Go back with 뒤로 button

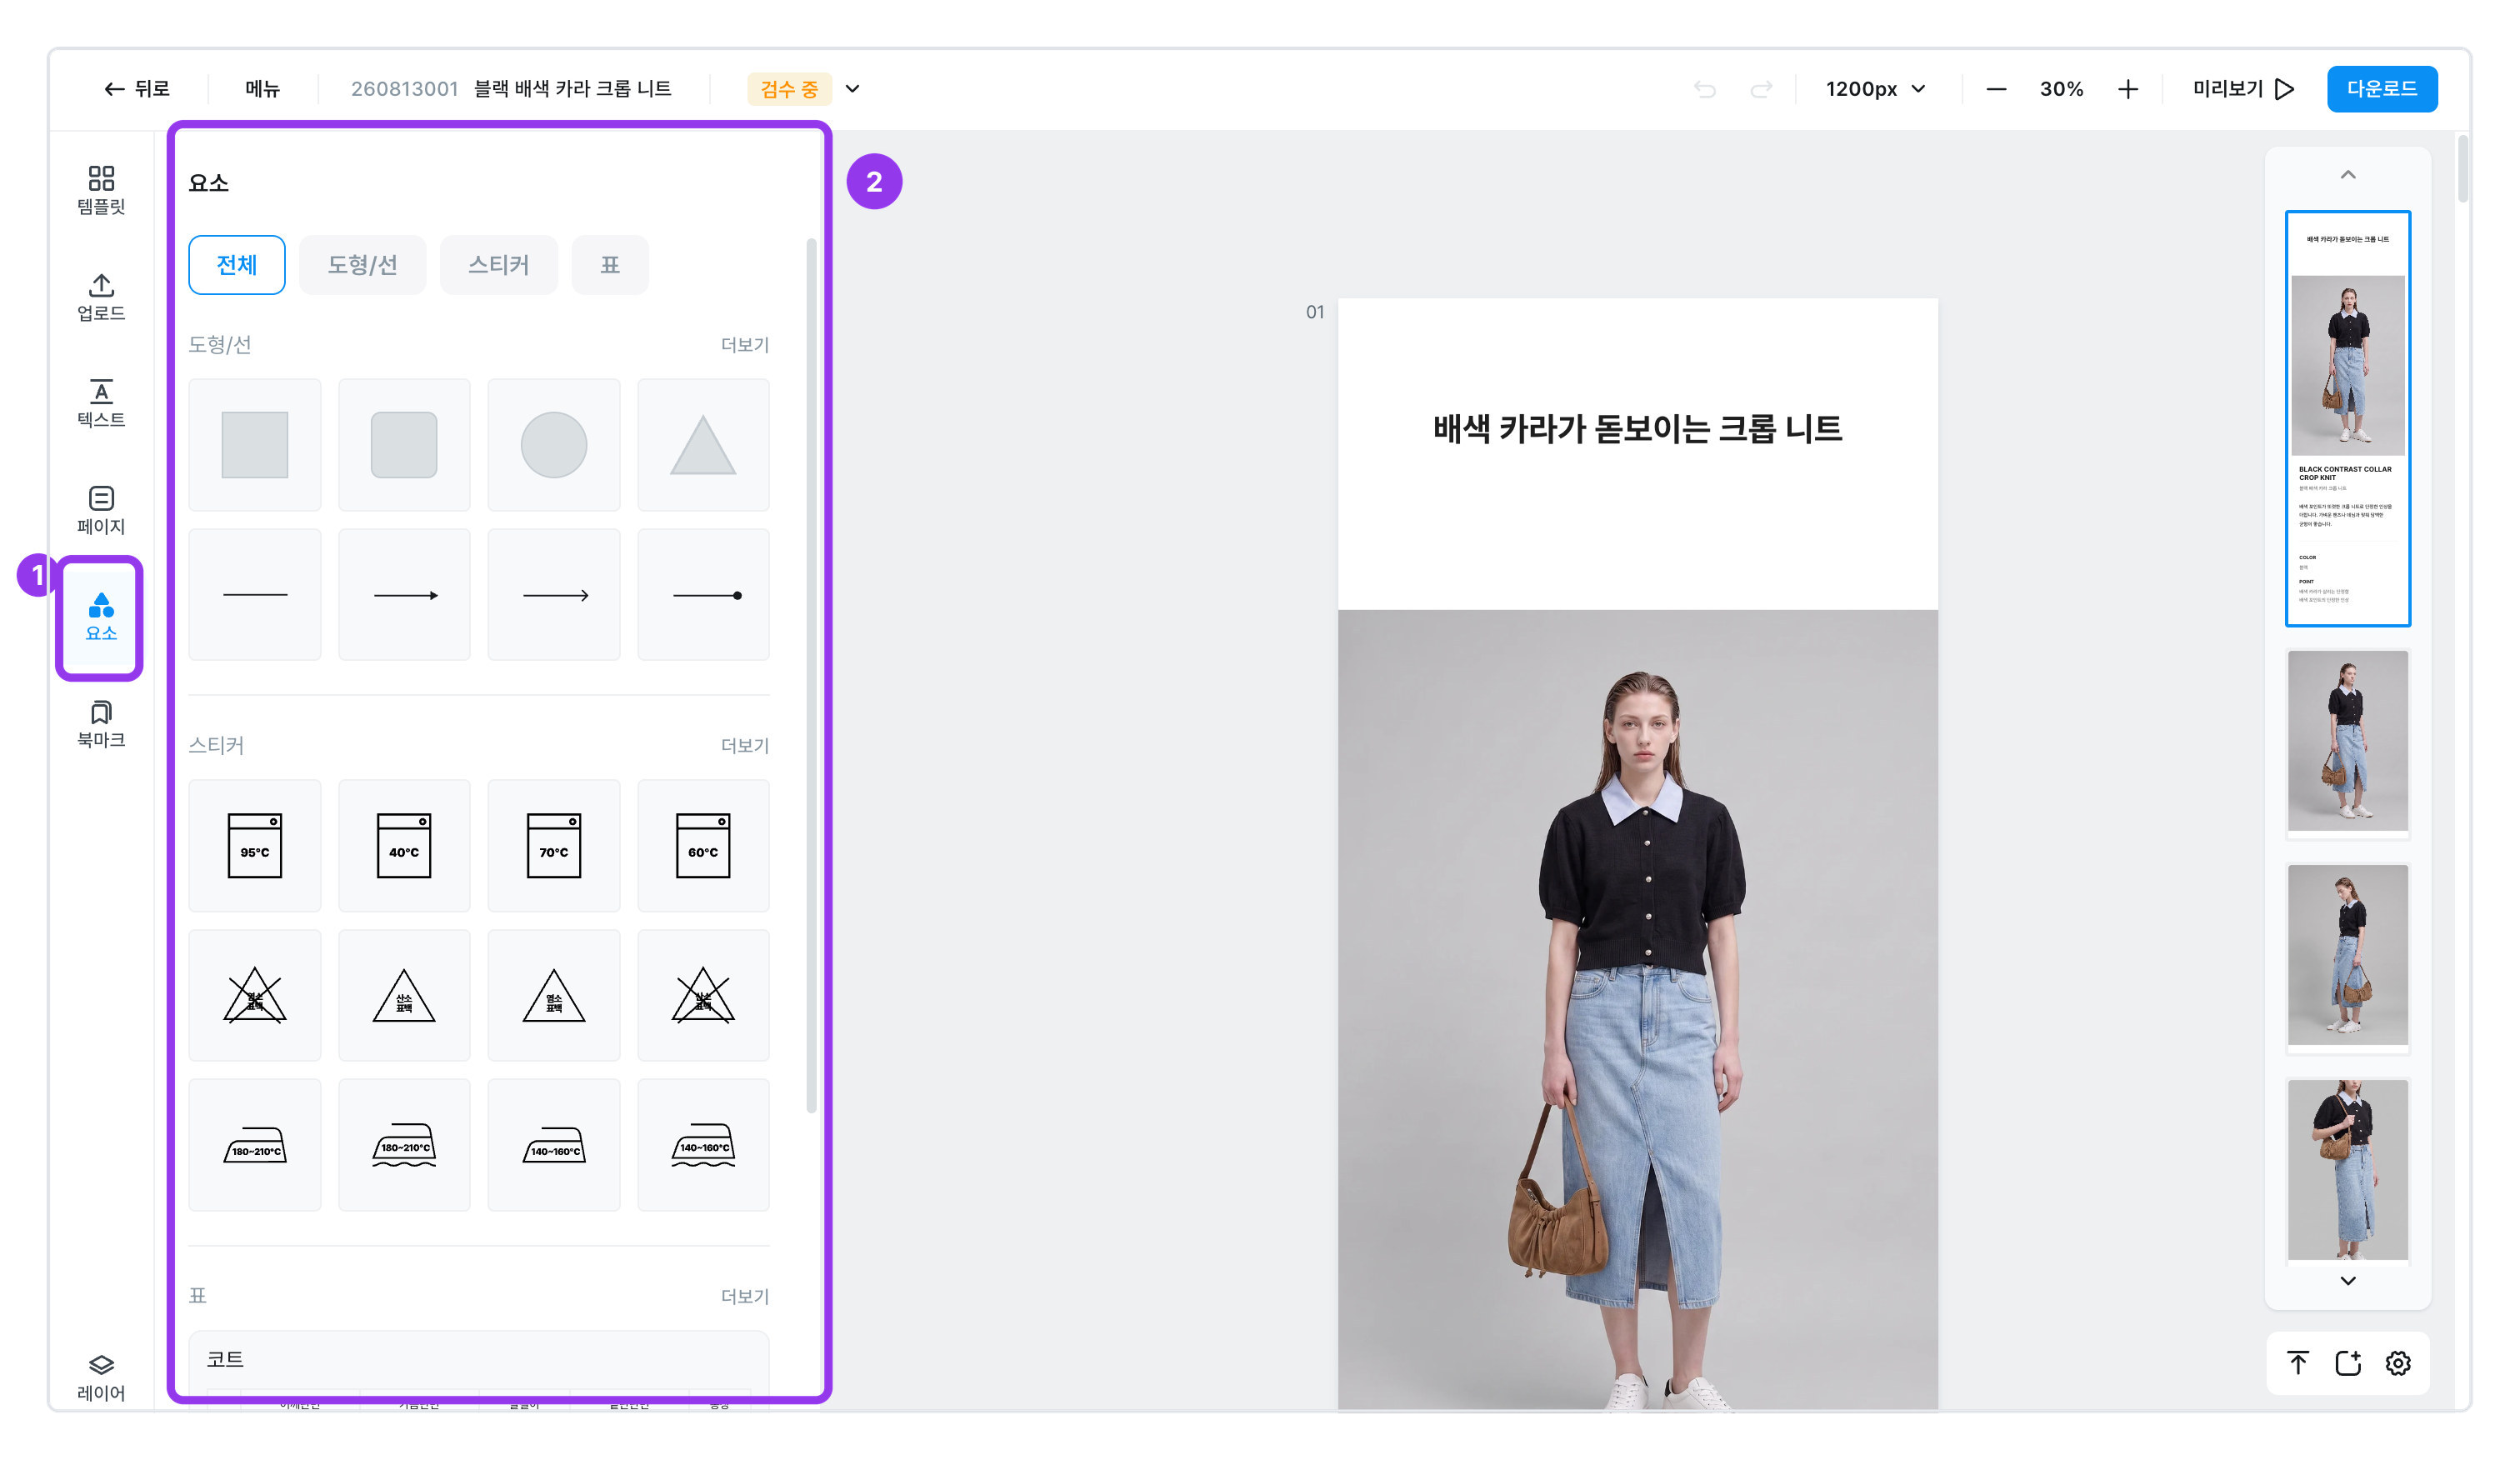(x=137, y=89)
